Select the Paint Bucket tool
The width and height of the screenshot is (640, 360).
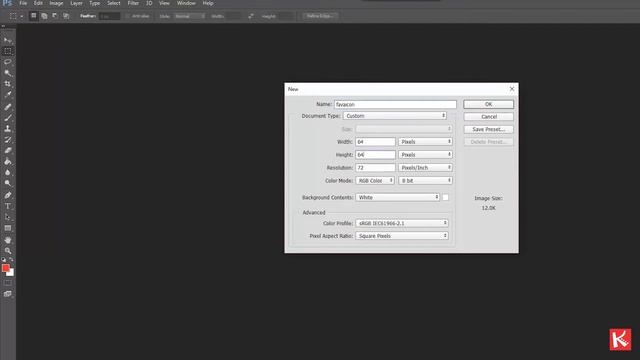click(x=8, y=162)
